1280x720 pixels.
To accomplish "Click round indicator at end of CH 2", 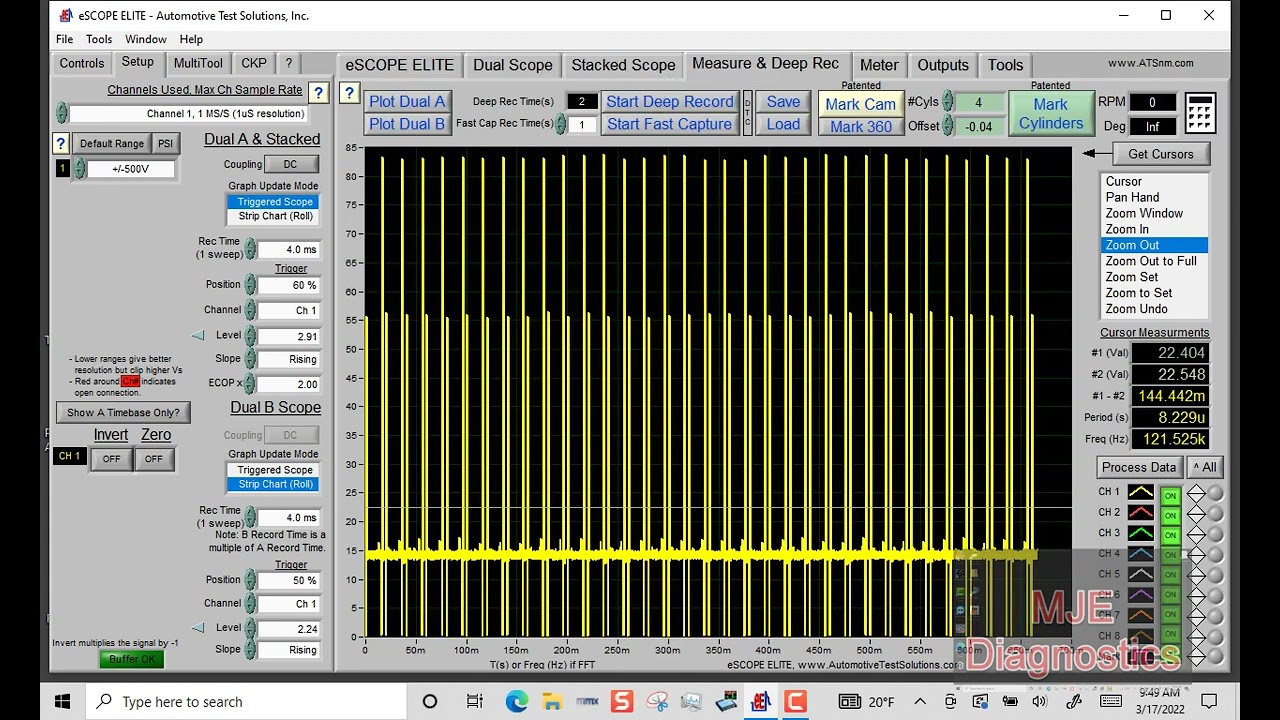I will 1215,514.
